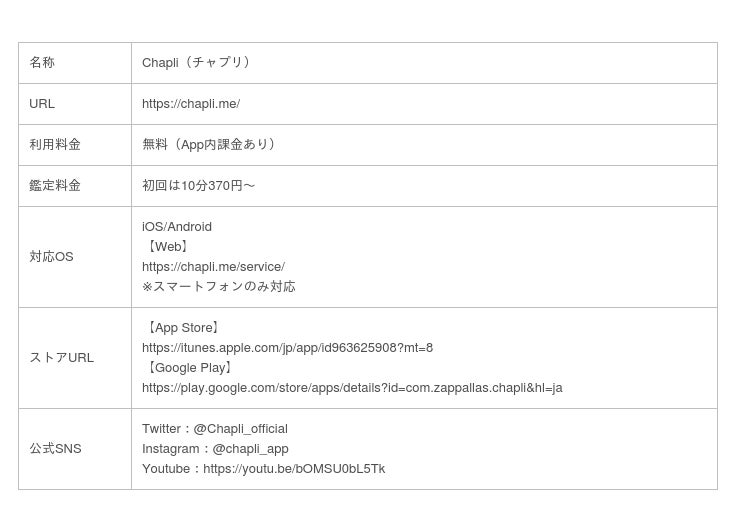Click the ※スマートフォンのみ対応 note
This screenshot has height=530, width=740.
coord(219,287)
